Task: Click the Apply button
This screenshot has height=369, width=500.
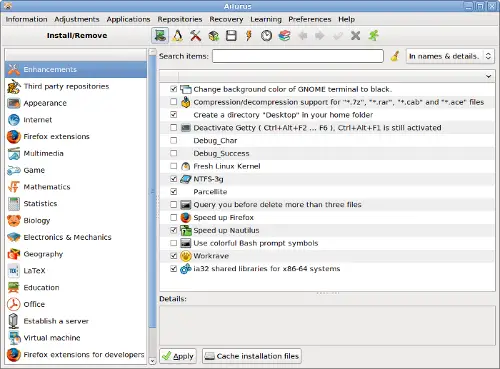Action: point(178,356)
